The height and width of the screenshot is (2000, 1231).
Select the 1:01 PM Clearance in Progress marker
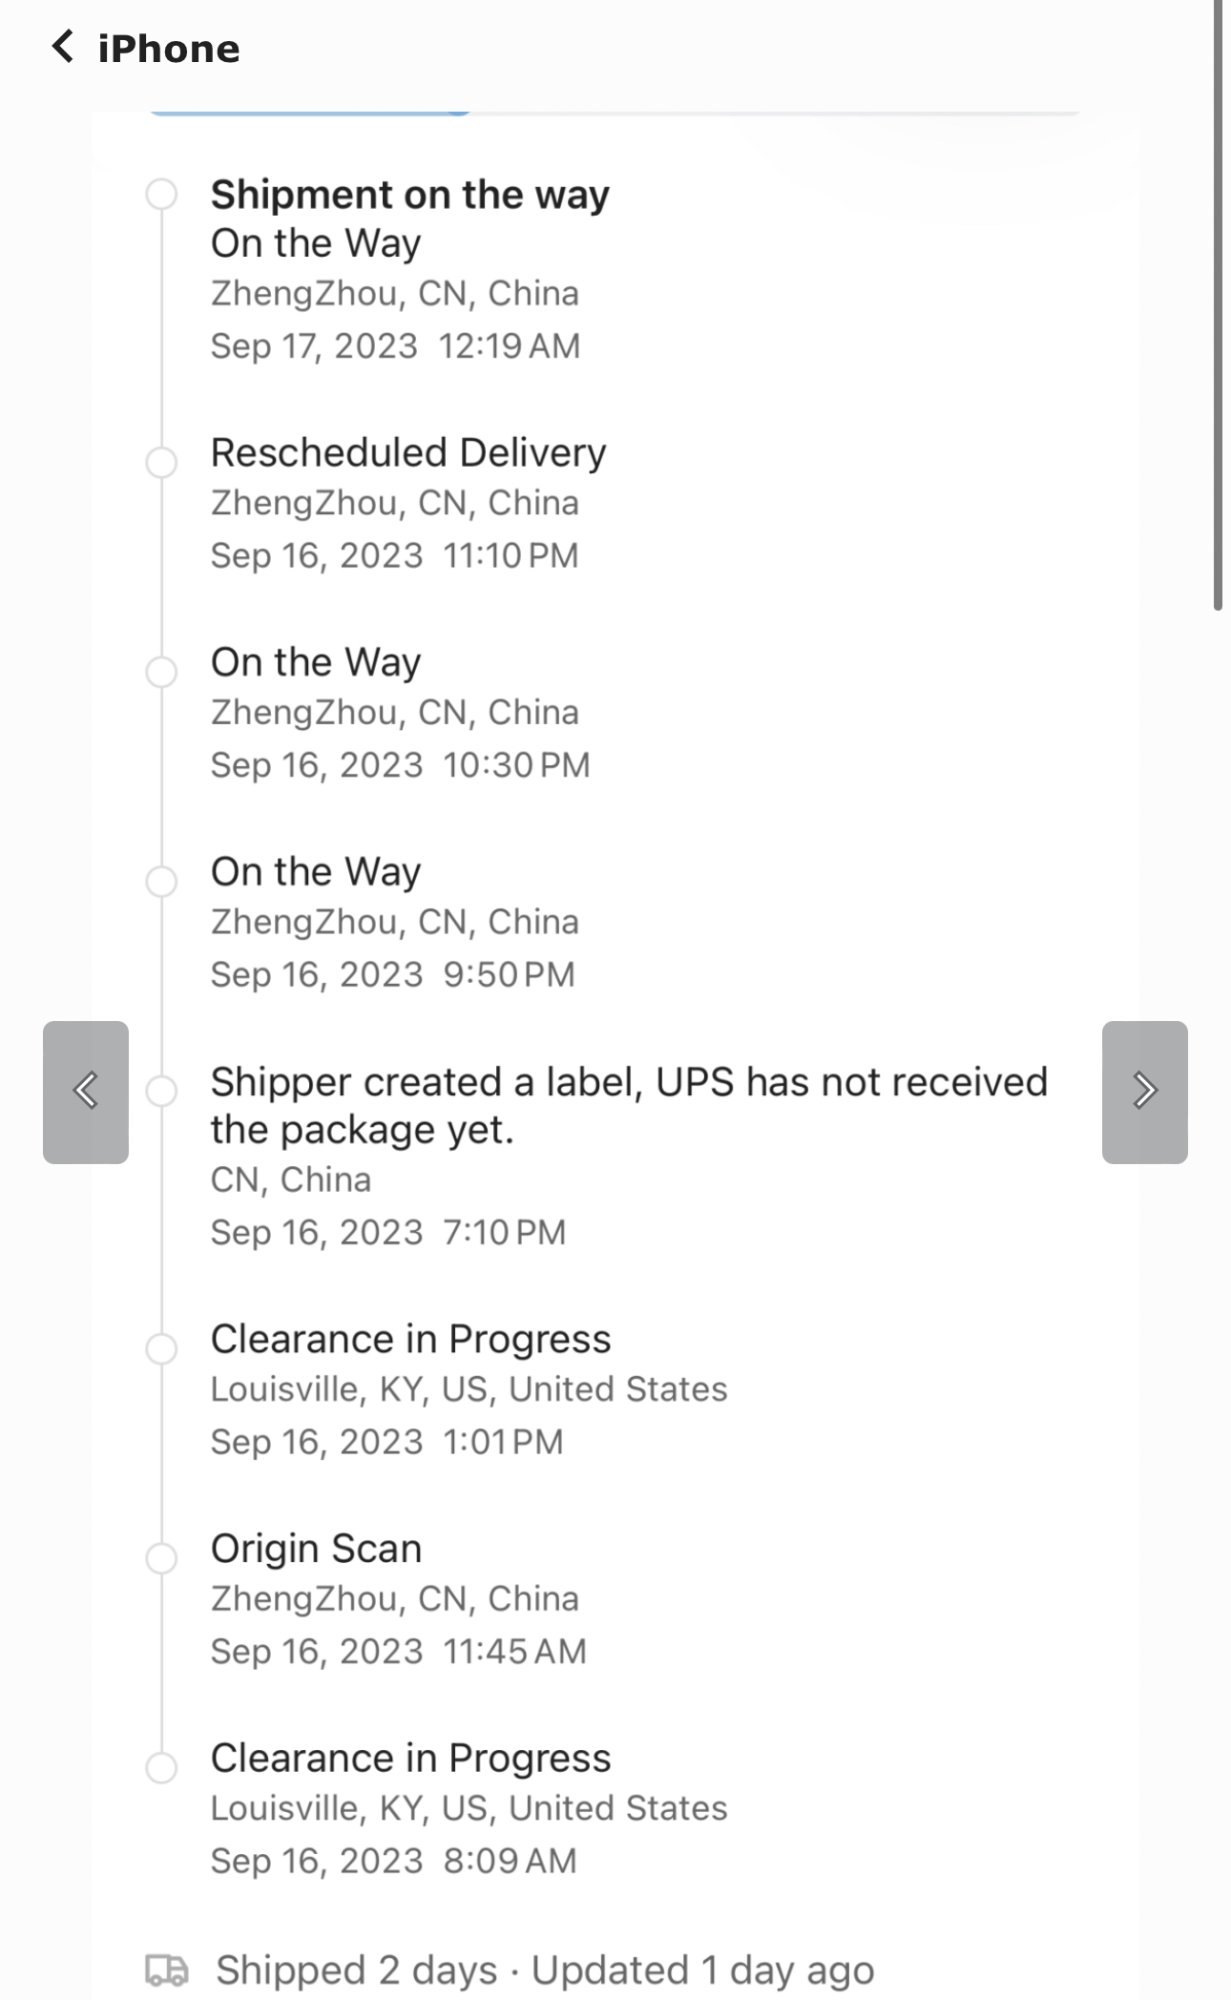click(162, 1348)
